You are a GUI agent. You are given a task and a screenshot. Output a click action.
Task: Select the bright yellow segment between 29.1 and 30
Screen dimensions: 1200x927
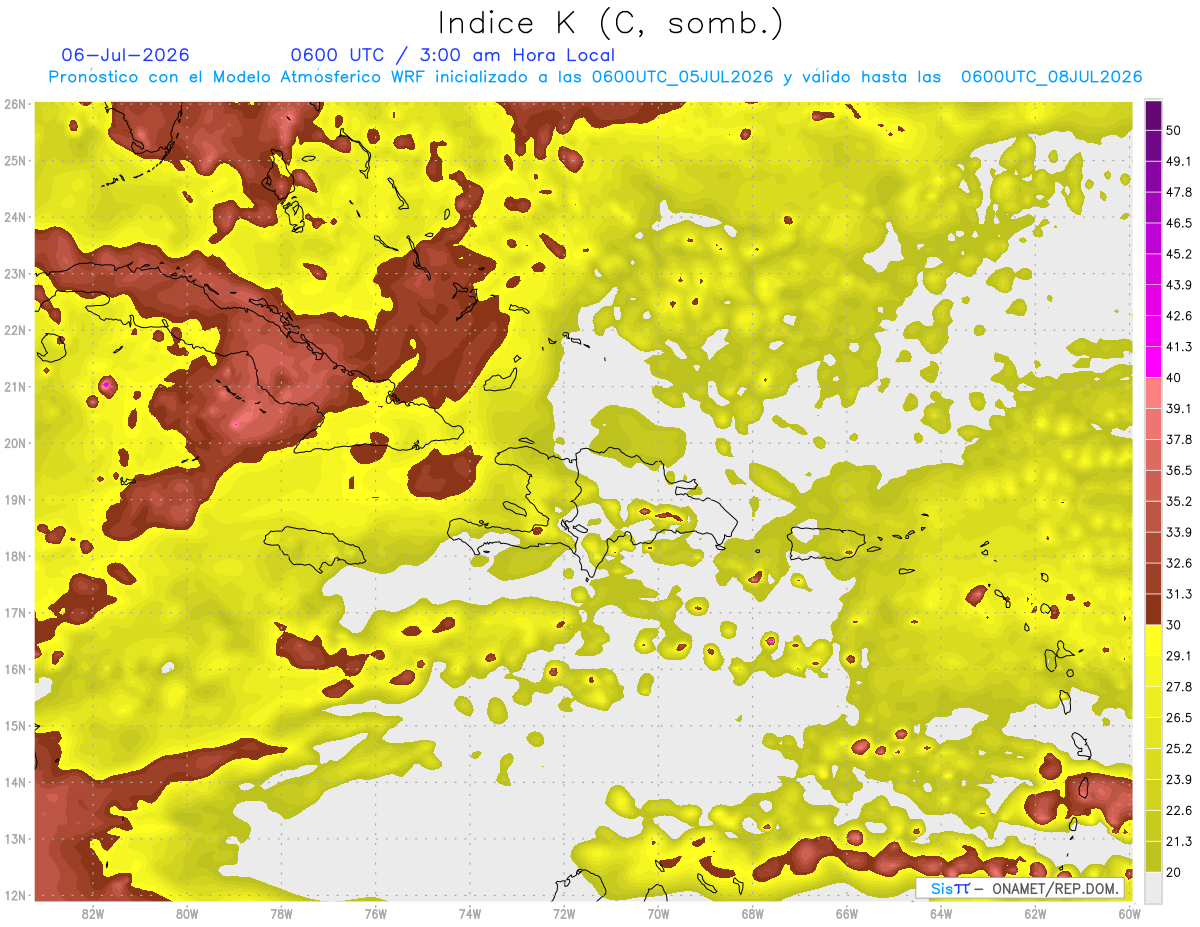coord(1153,640)
